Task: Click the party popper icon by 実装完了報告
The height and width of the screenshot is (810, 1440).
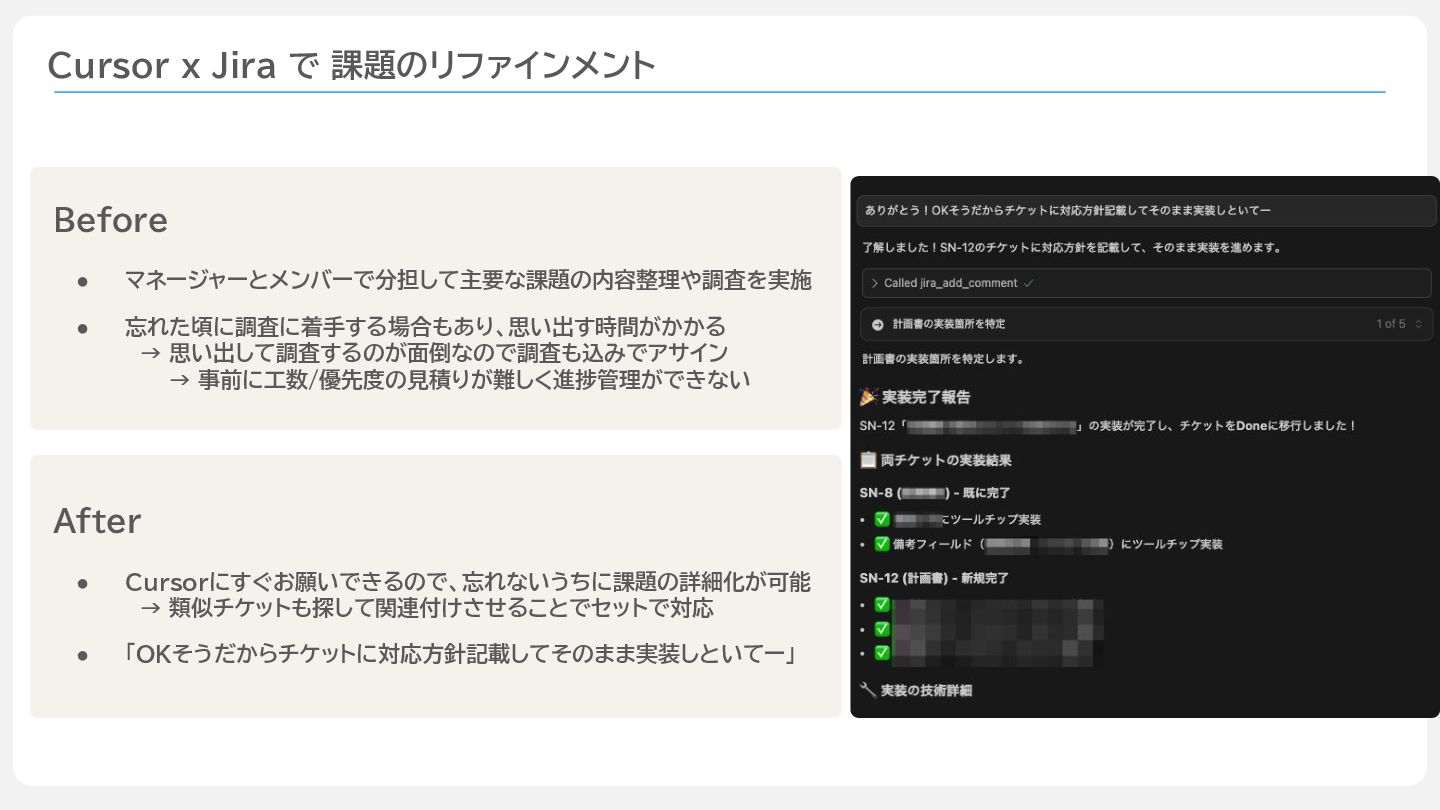Action: pyautogui.click(x=869, y=397)
